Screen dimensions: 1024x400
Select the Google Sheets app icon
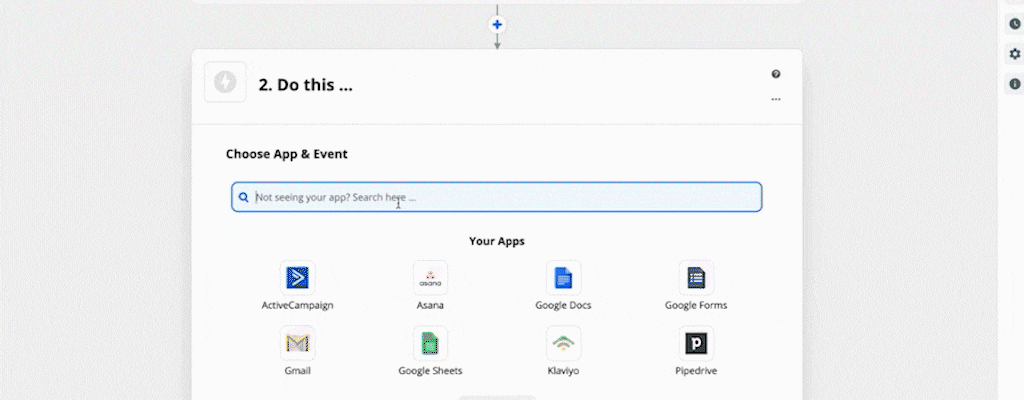pos(430,343)
